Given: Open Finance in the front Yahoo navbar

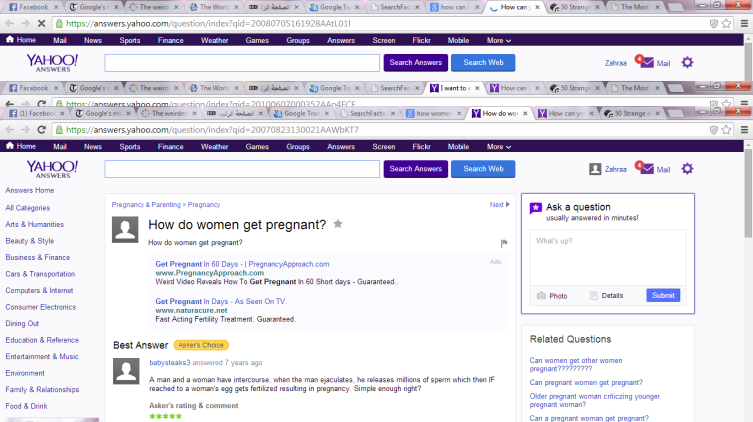Looking at the screenshot, I should (x=170, y=146).
